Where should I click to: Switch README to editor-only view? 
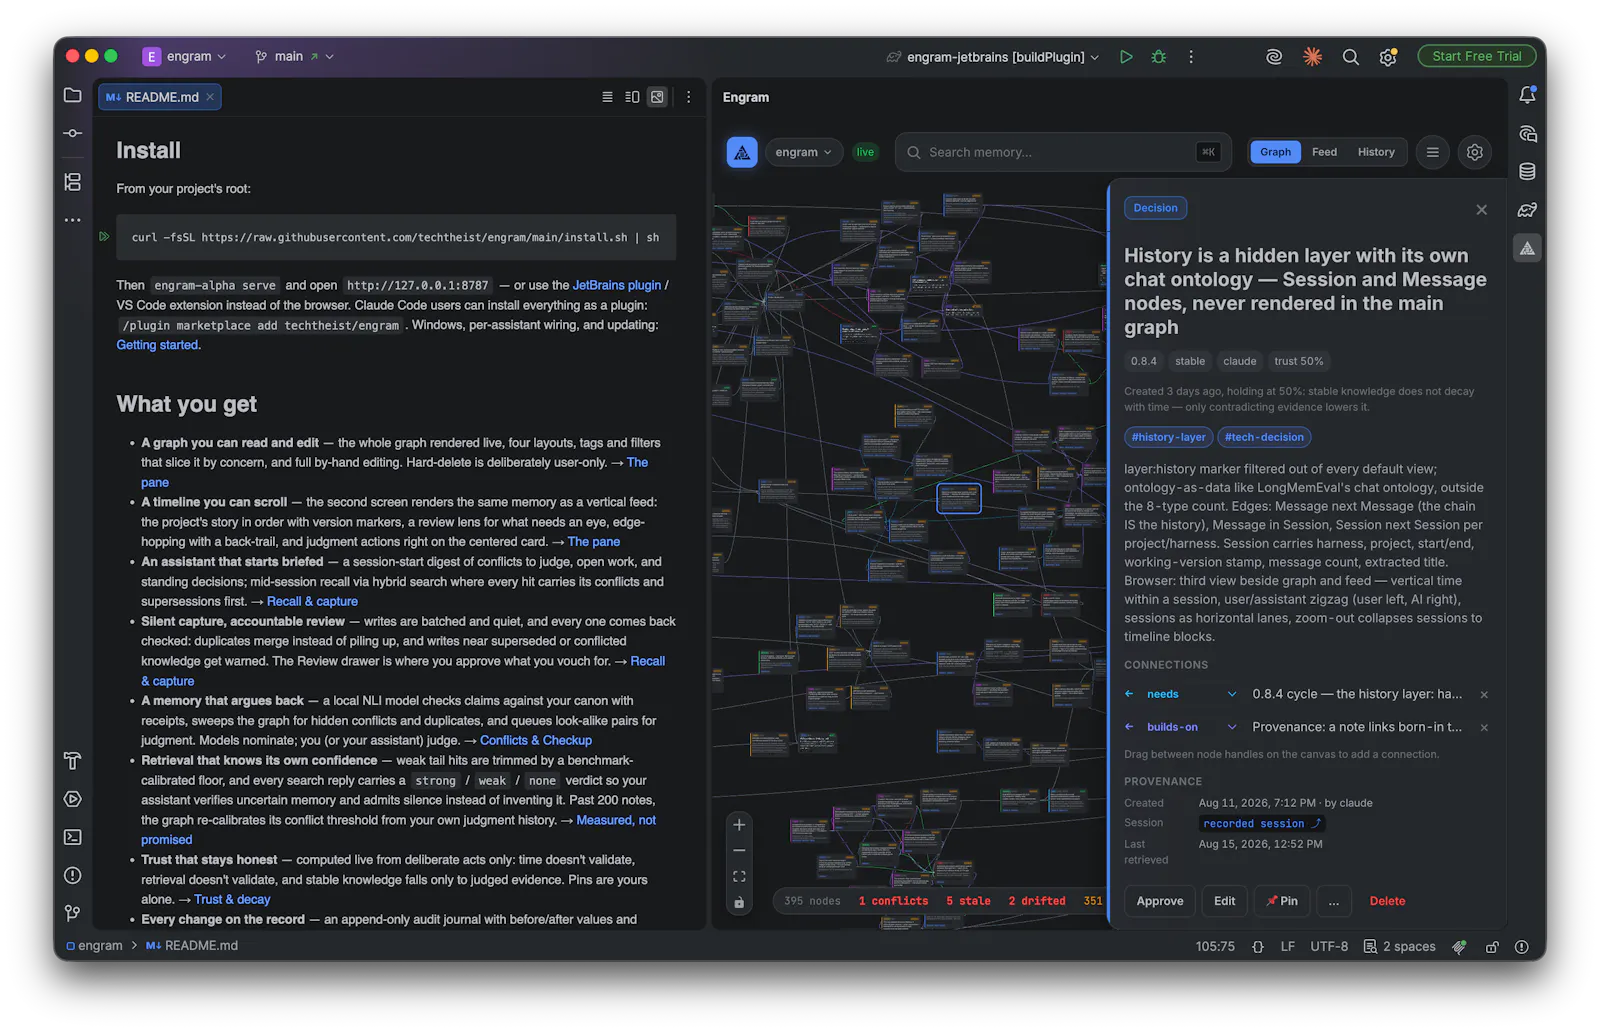coord(607,97)
